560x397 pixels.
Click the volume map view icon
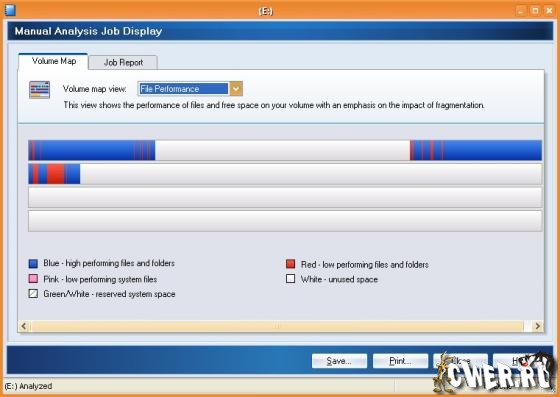39,90
